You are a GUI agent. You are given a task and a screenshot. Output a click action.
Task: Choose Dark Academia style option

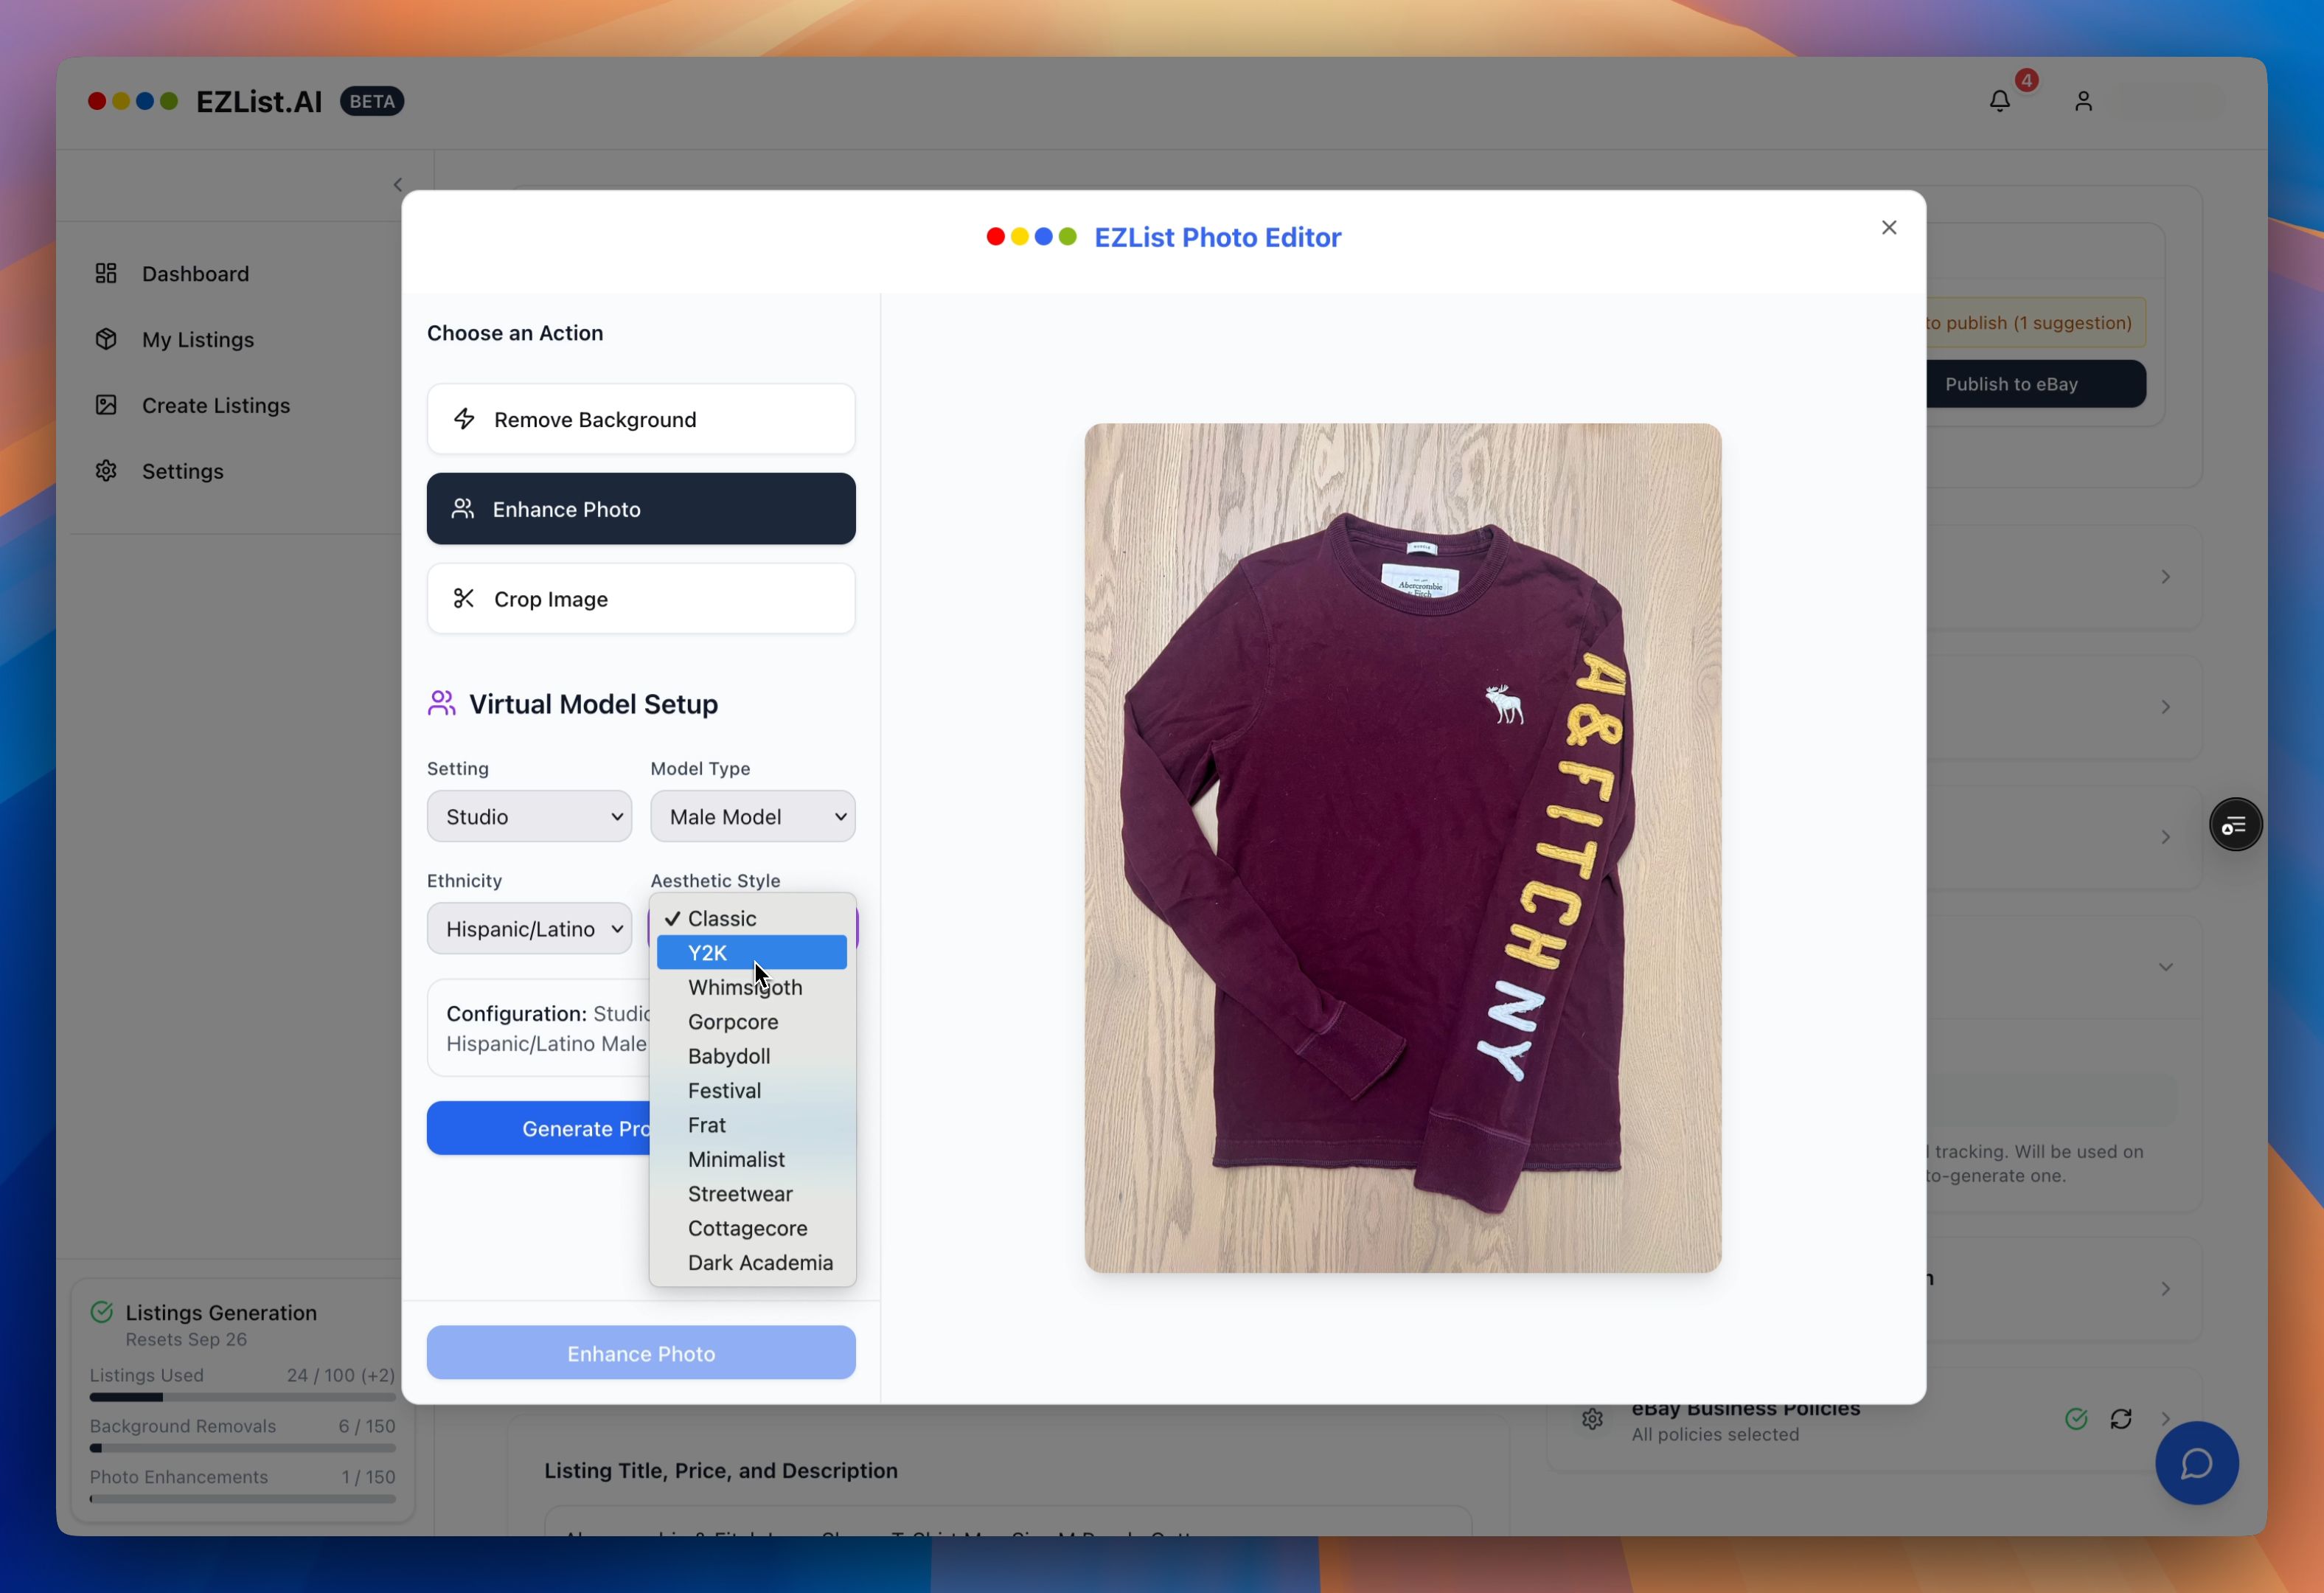point(759,1262)
